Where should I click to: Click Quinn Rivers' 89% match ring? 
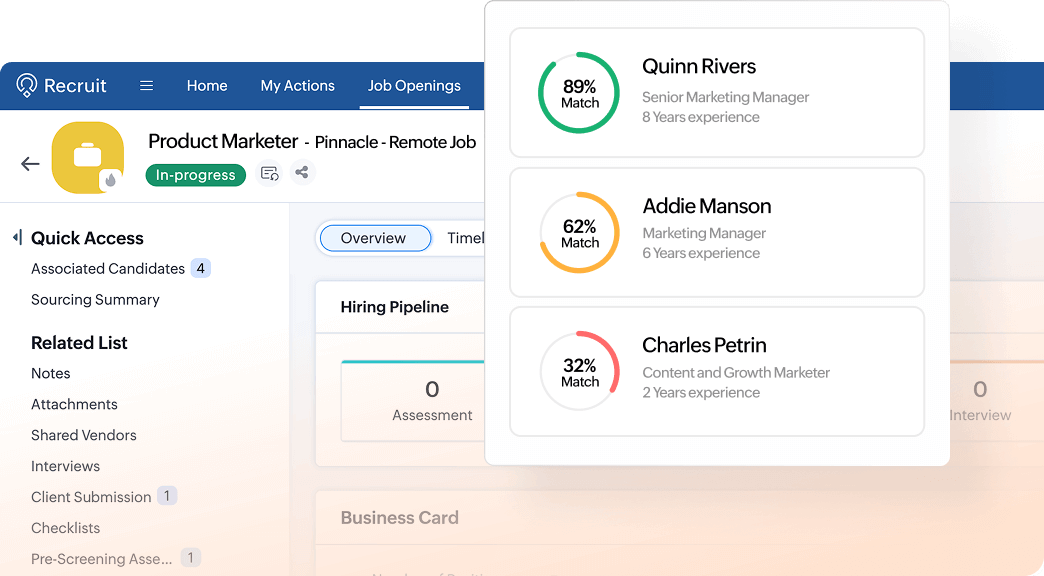pyautogui.click(x=579, y=92)
